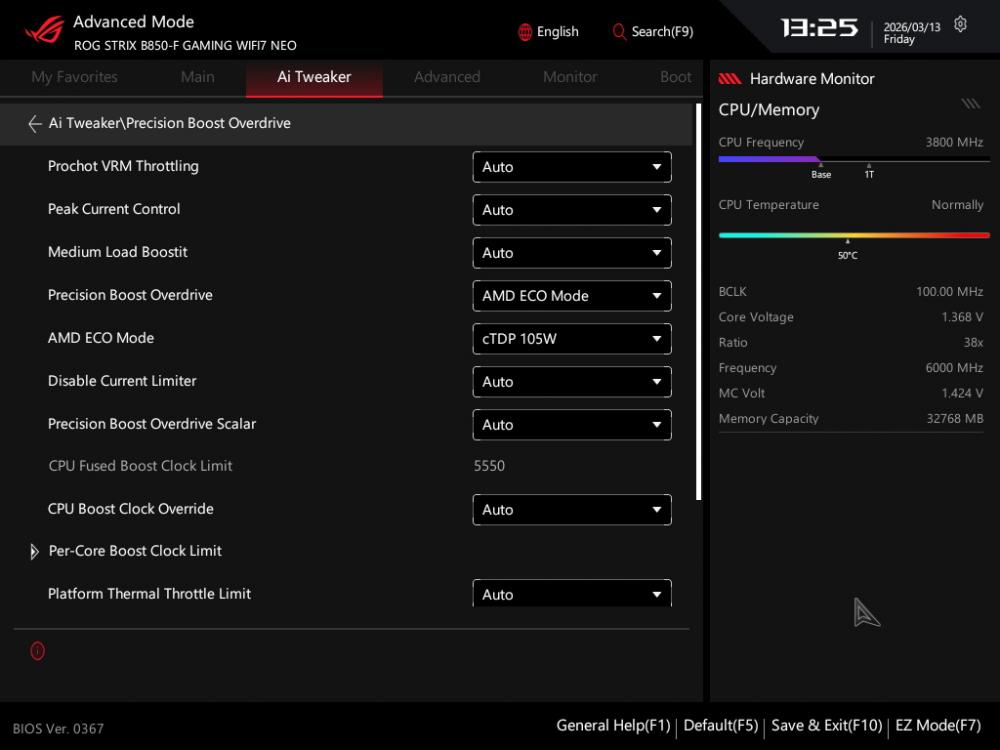Switch to EZ Mode(F7)

coord(938,726)
